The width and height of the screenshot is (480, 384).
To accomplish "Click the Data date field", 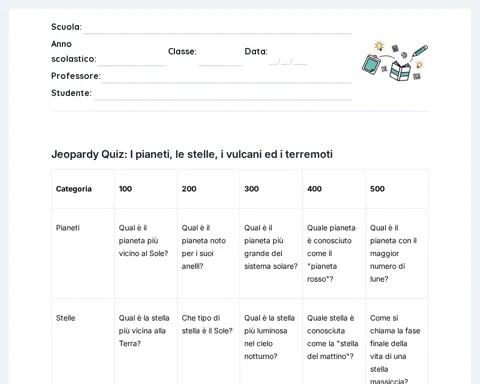I will coord(288,62).
